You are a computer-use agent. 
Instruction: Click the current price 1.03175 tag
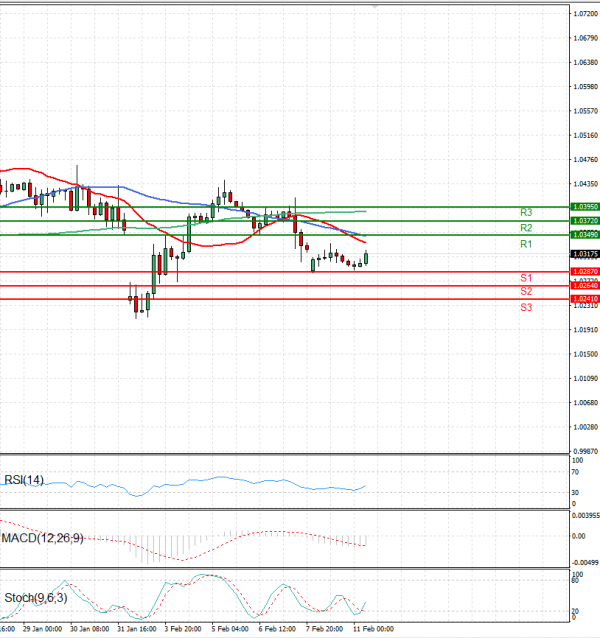tap(584, 254)
